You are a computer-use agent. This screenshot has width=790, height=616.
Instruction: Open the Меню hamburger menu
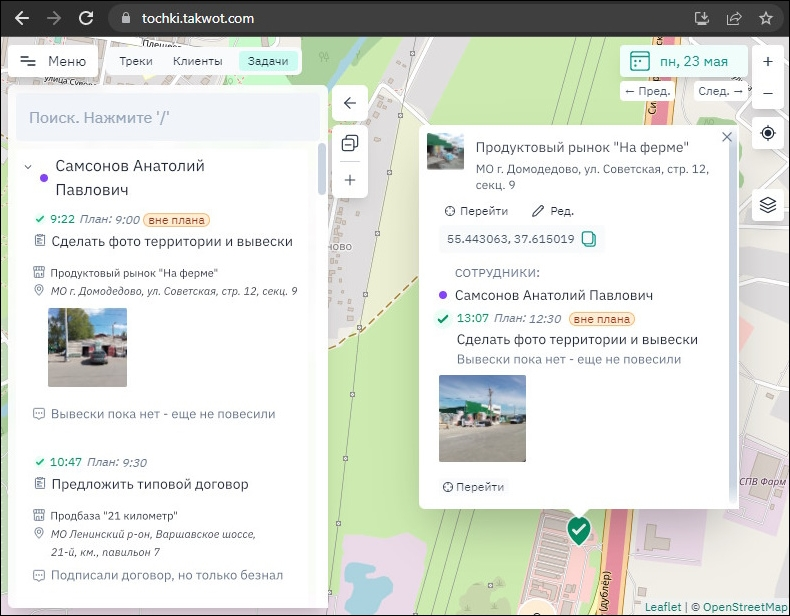52,61
